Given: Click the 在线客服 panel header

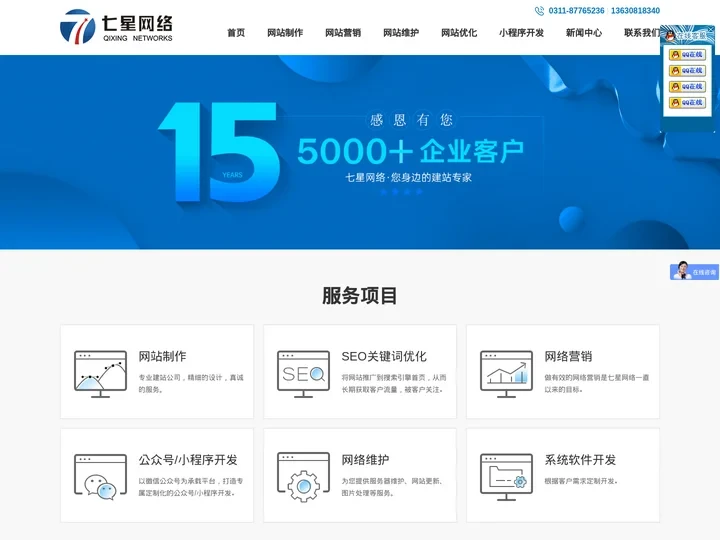Looking at the screenshot, I should coord(687,35).
